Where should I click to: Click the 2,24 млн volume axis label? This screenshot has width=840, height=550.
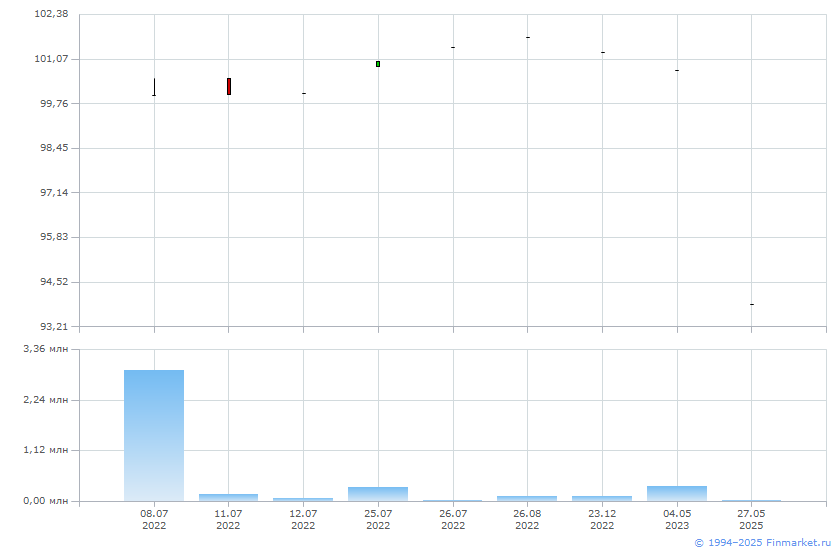pyautogui.click(x=46, y=400)
